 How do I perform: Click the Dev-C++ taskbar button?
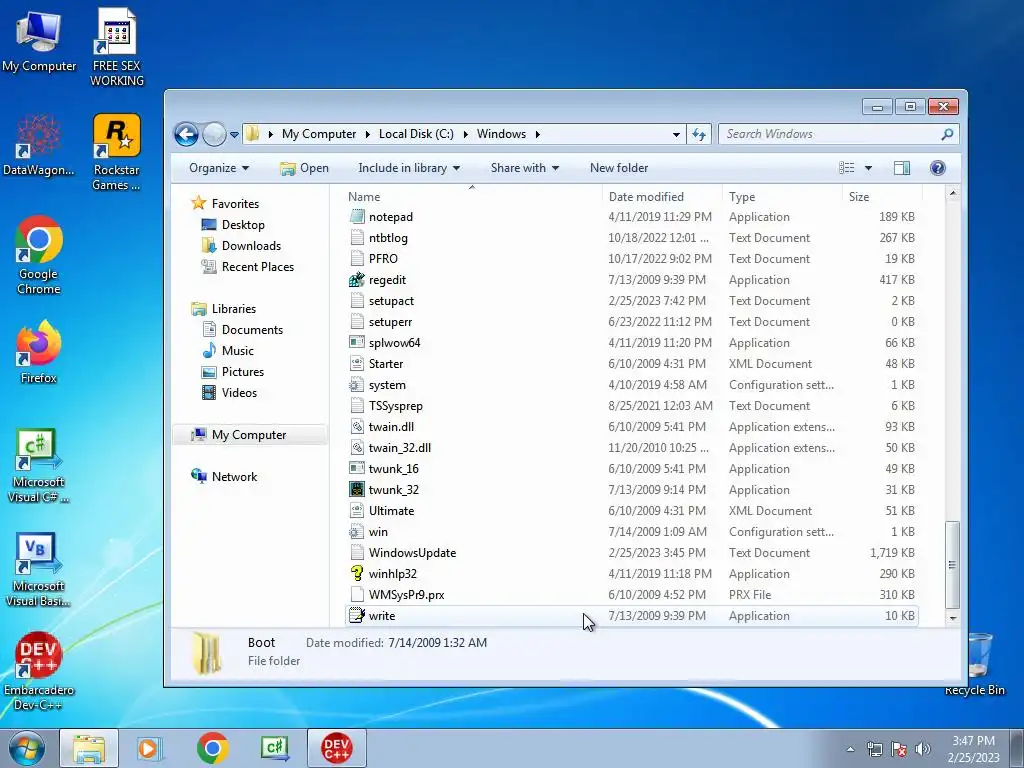point(336,748)
